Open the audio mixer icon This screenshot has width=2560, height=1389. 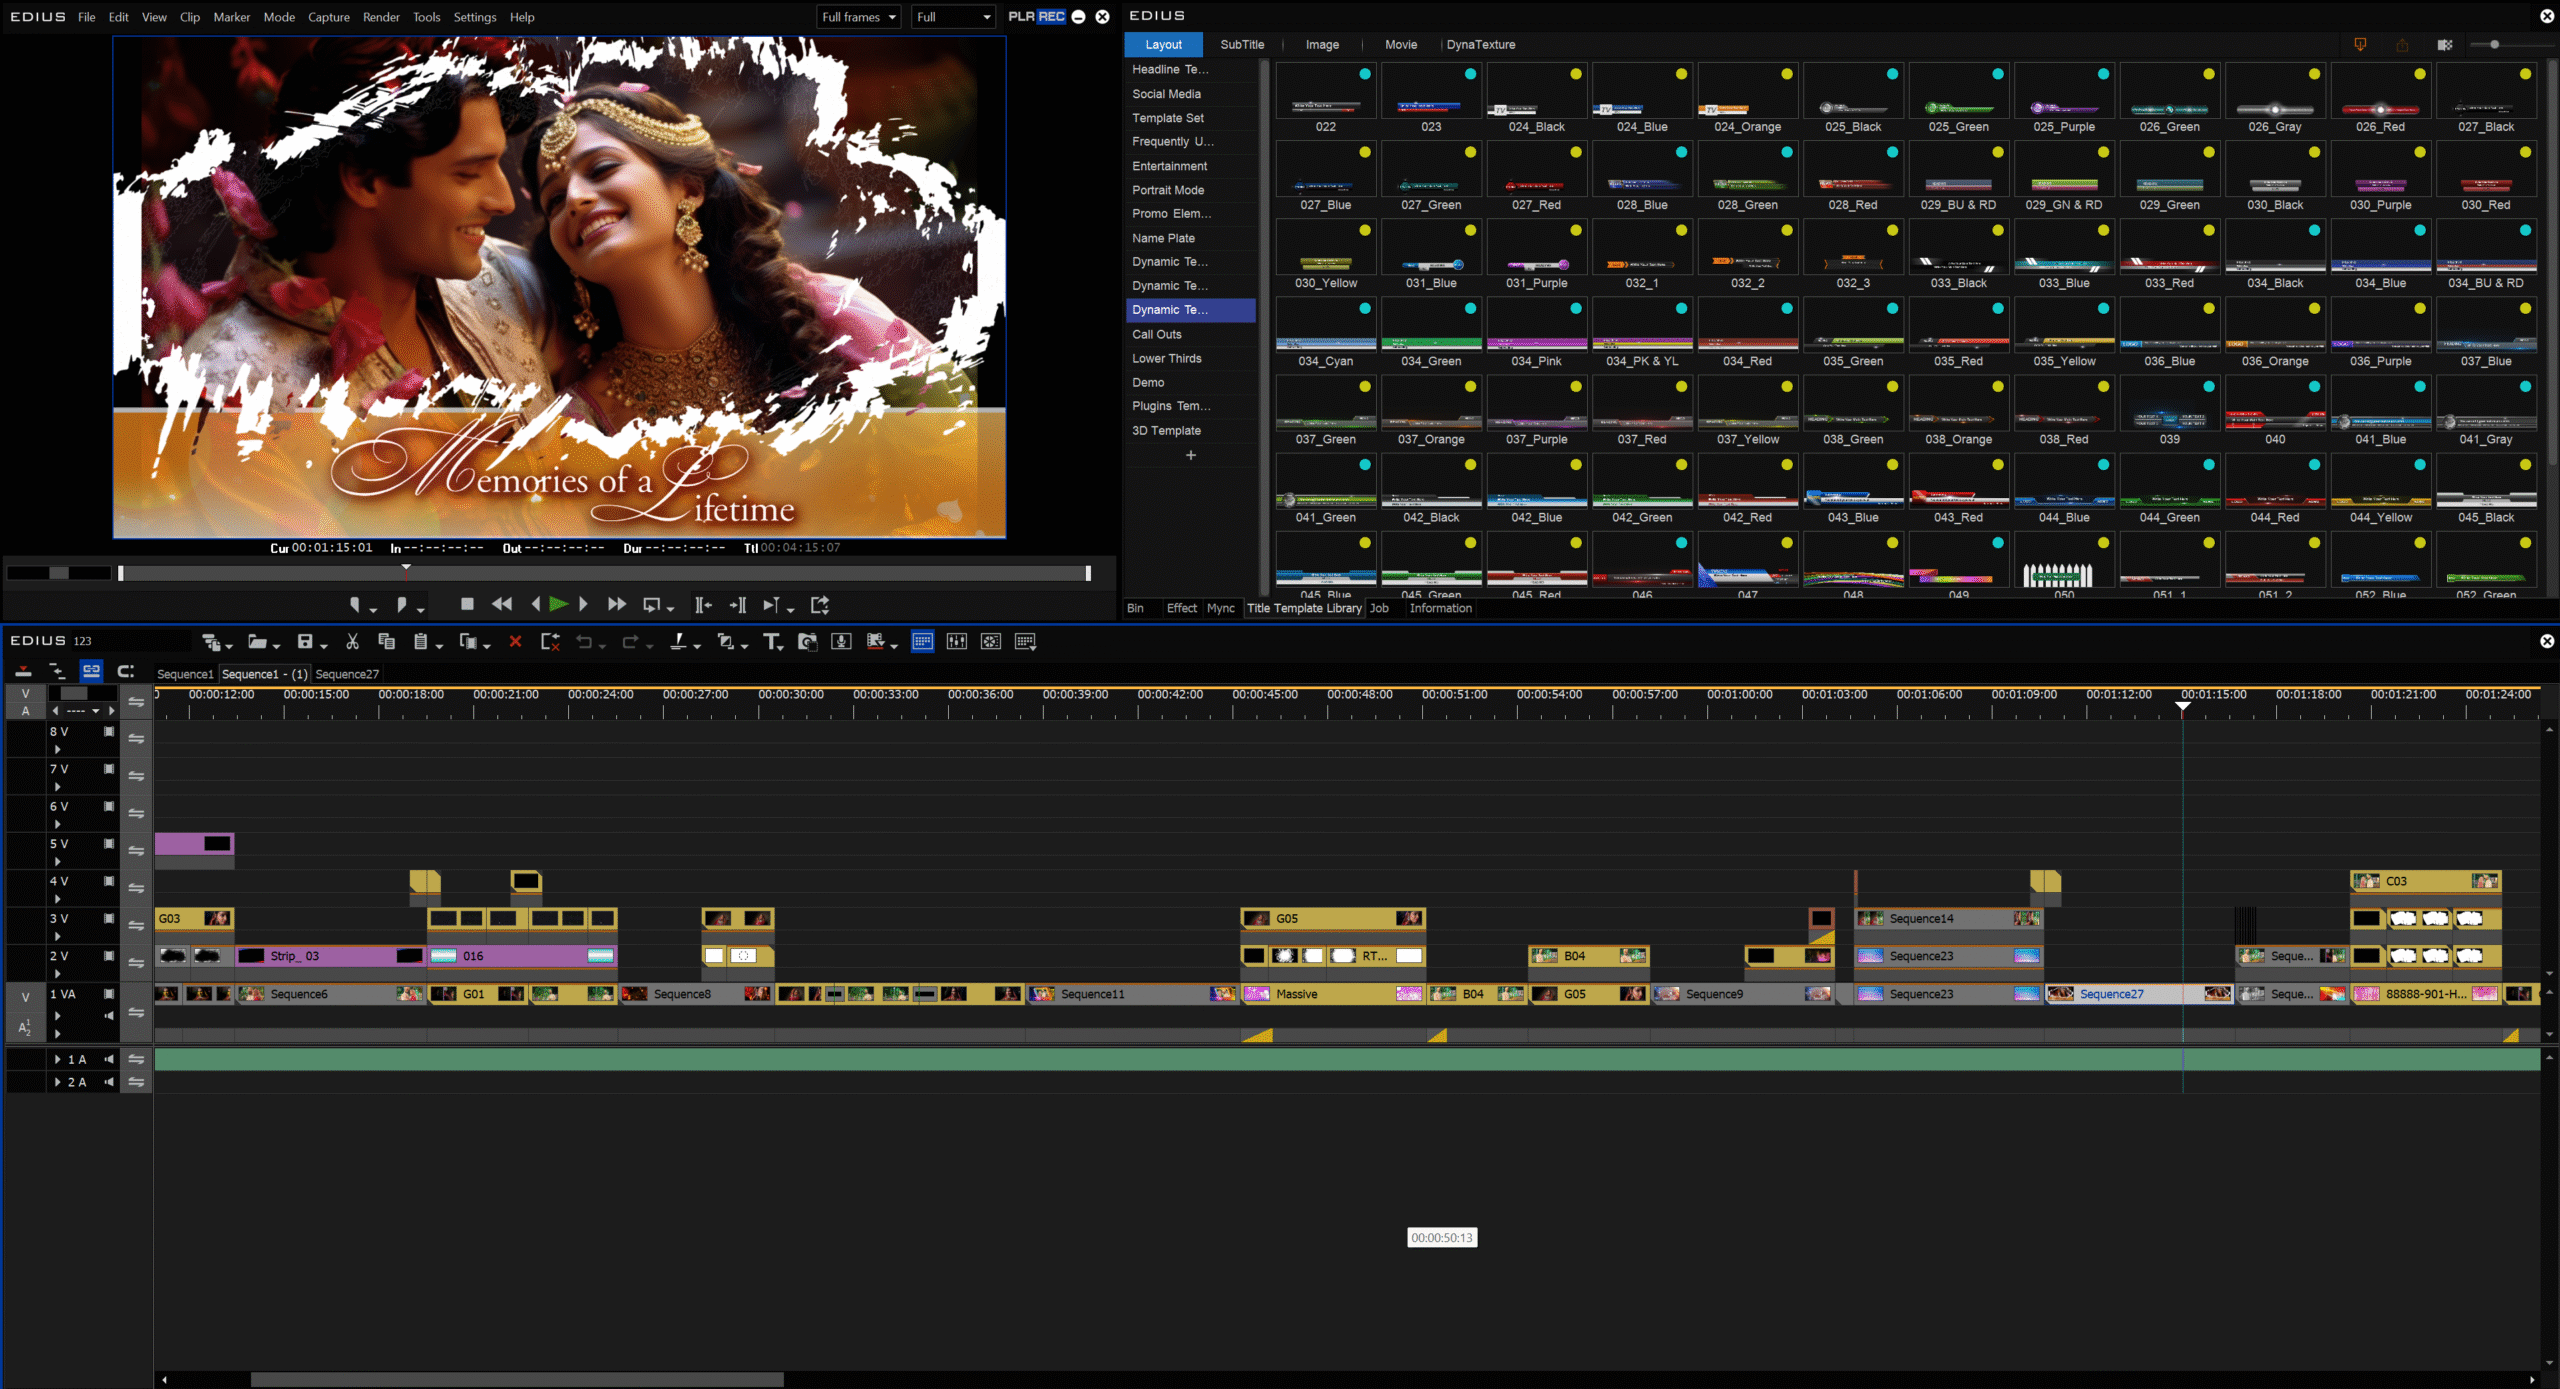pos(957,642)
